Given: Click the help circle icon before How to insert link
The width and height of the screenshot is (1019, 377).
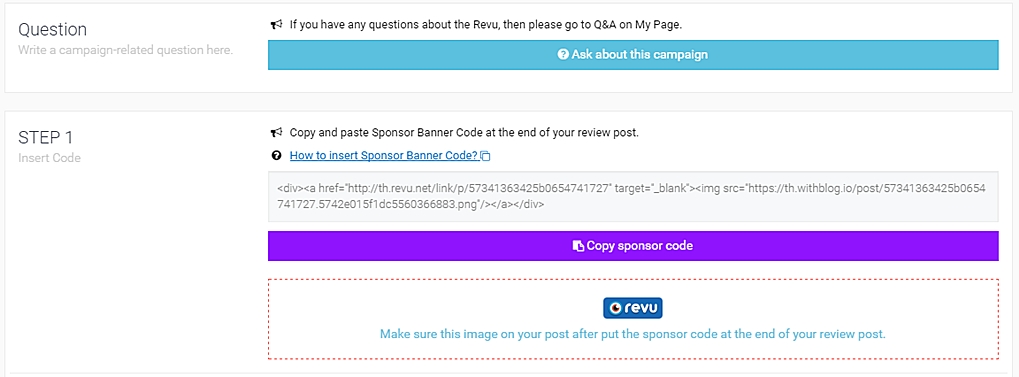Looking at the screenshot, I should click(276, 155).
